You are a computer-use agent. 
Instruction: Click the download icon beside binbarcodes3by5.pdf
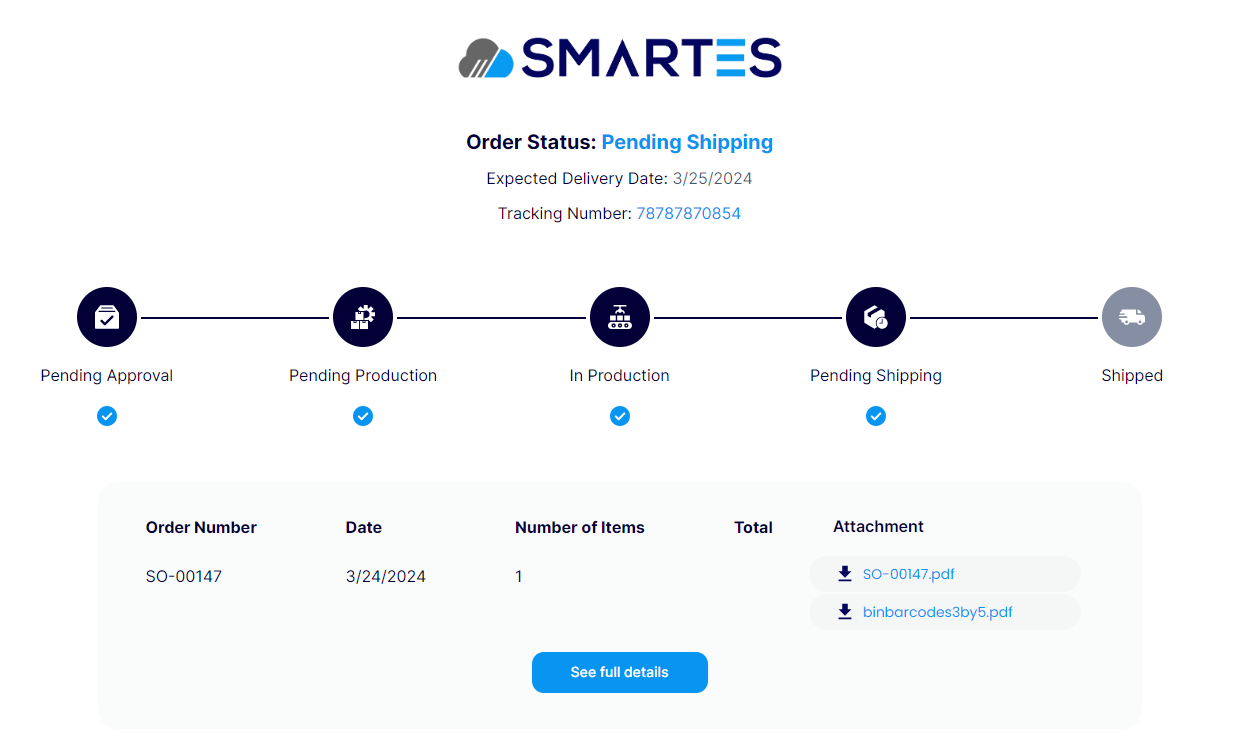(845, 612)
